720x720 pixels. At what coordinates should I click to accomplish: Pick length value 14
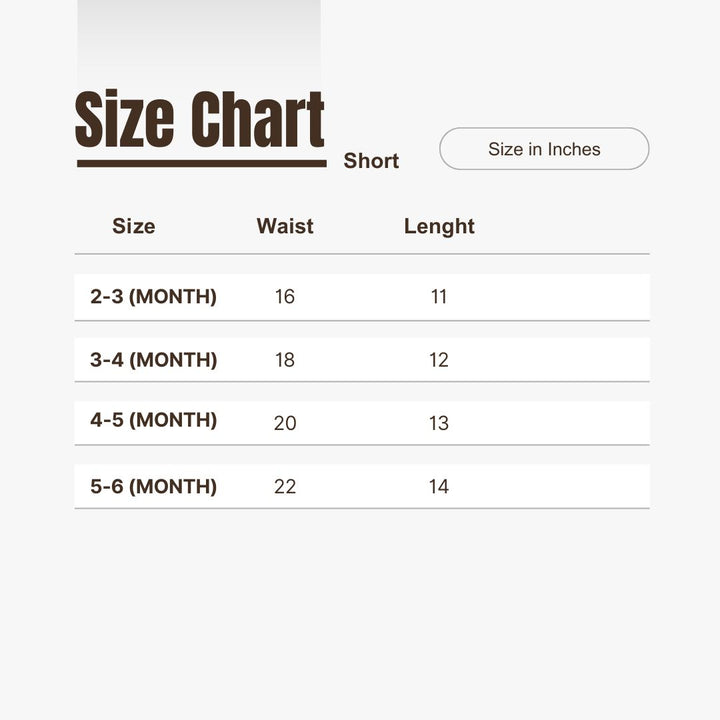pyautogui.click(x=439, y=487)
